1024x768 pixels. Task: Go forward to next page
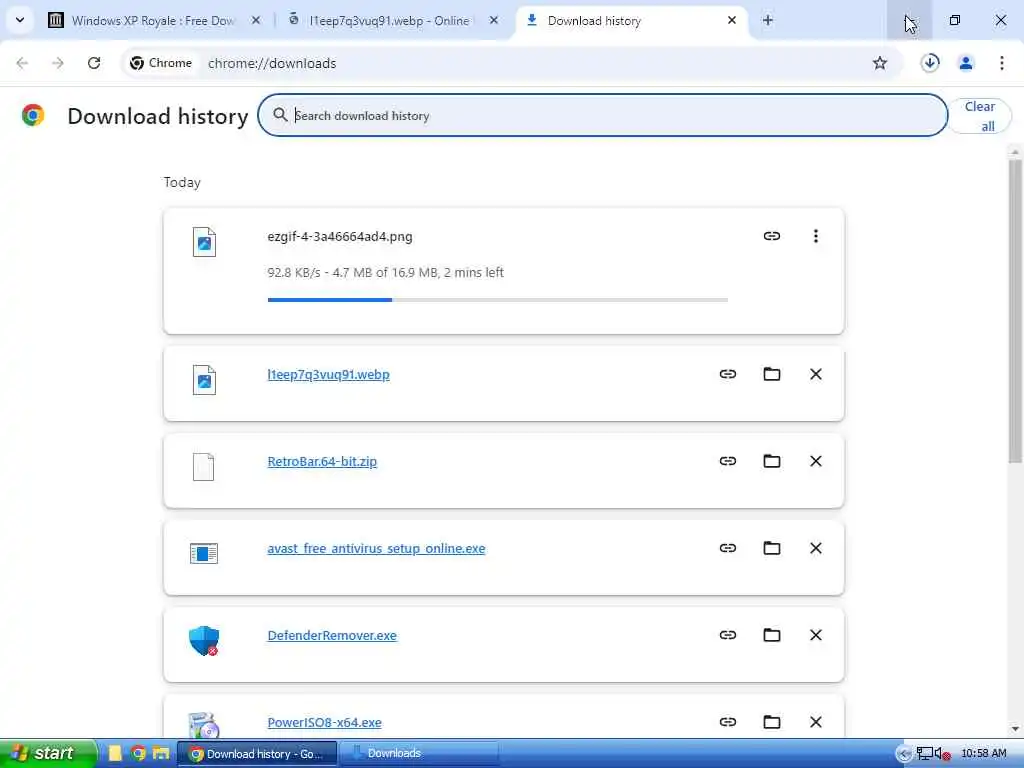pyautogui.click(x=57, y=63)
